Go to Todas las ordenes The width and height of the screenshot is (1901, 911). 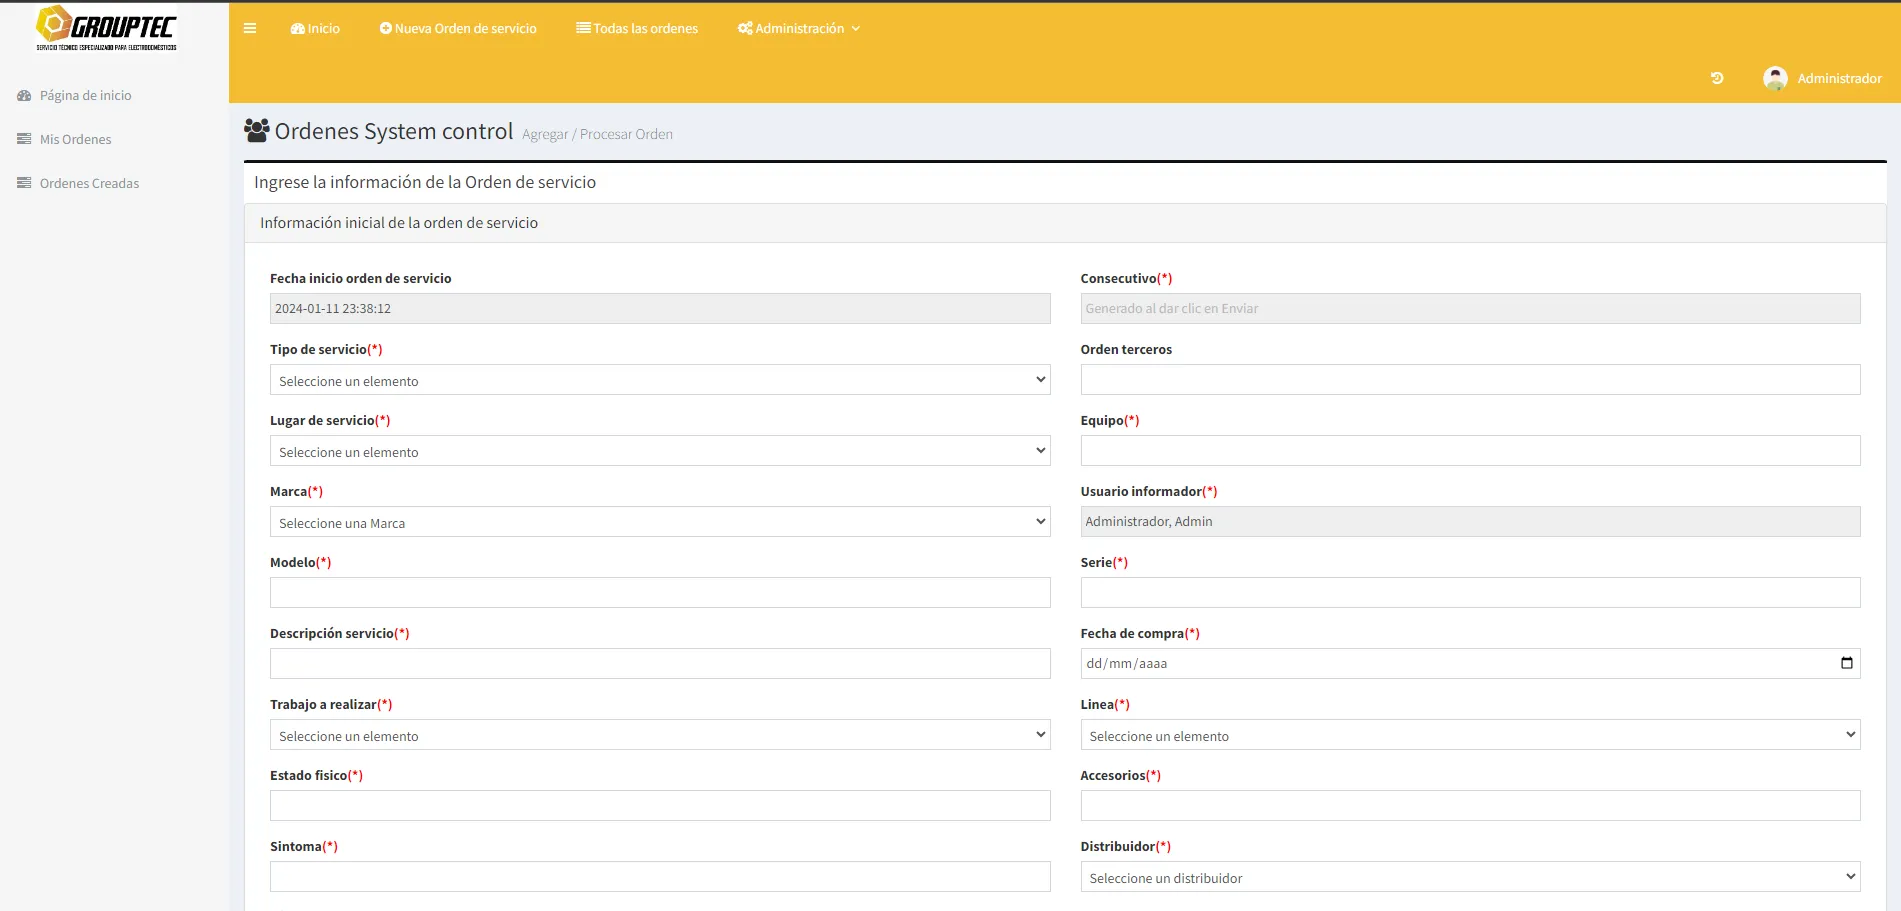pyautogui.click(x=637, y=28)
